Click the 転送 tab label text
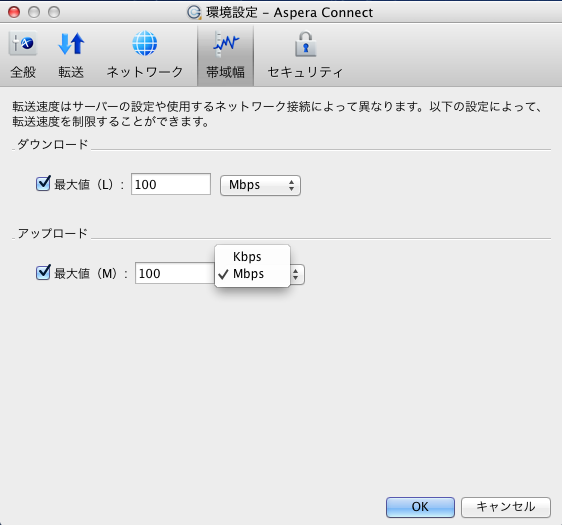562x525 pixels. pyautogui.click(x=71, y=72)
